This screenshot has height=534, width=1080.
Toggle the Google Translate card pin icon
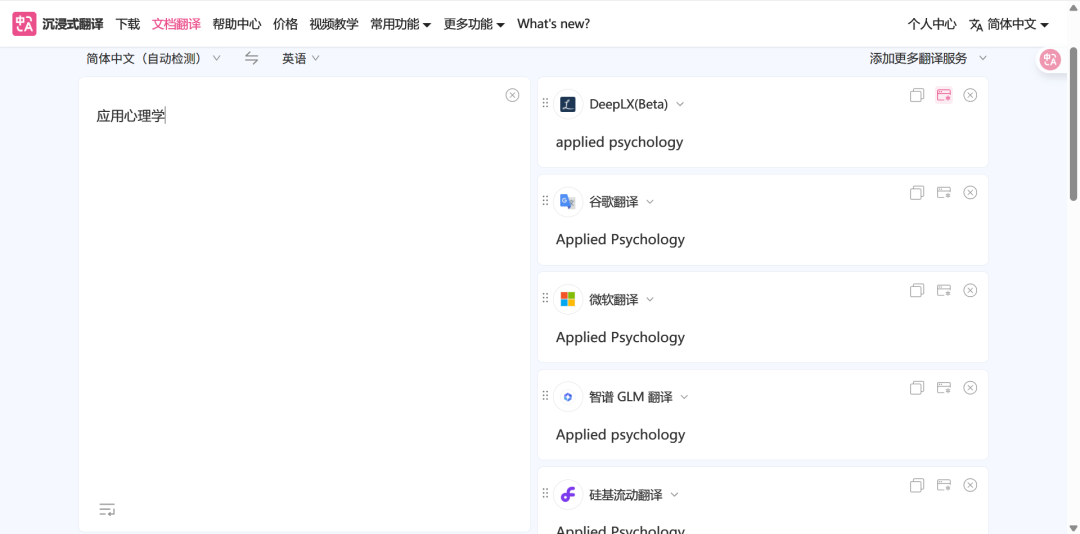[943, 193]
